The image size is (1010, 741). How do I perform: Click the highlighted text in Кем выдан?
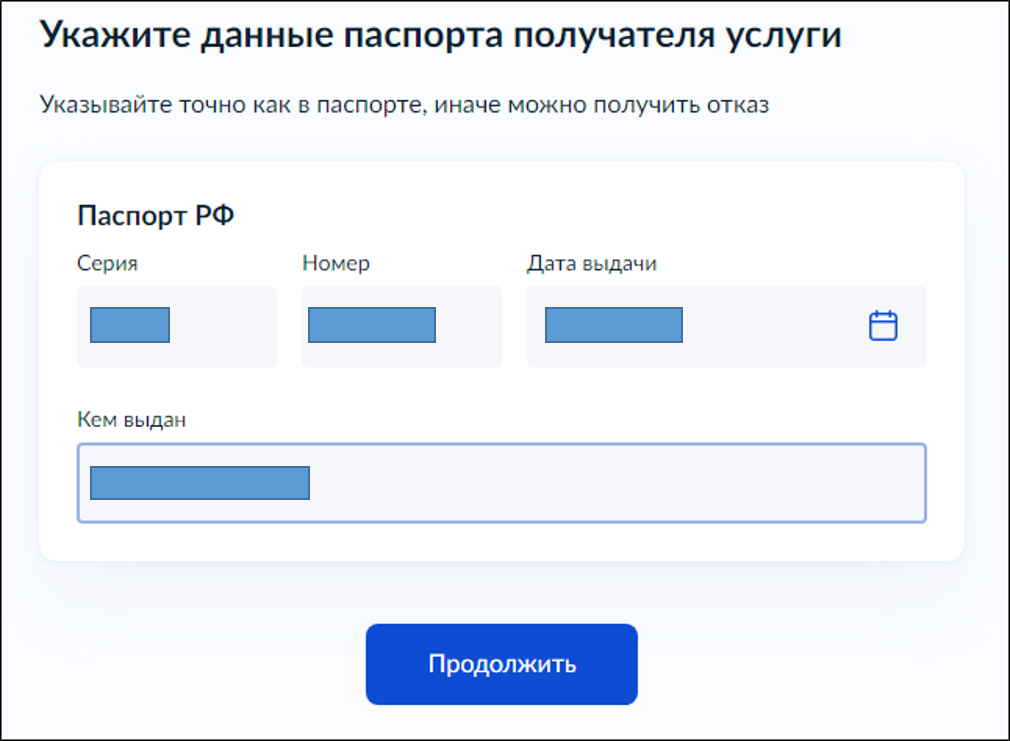coord(198,483)
